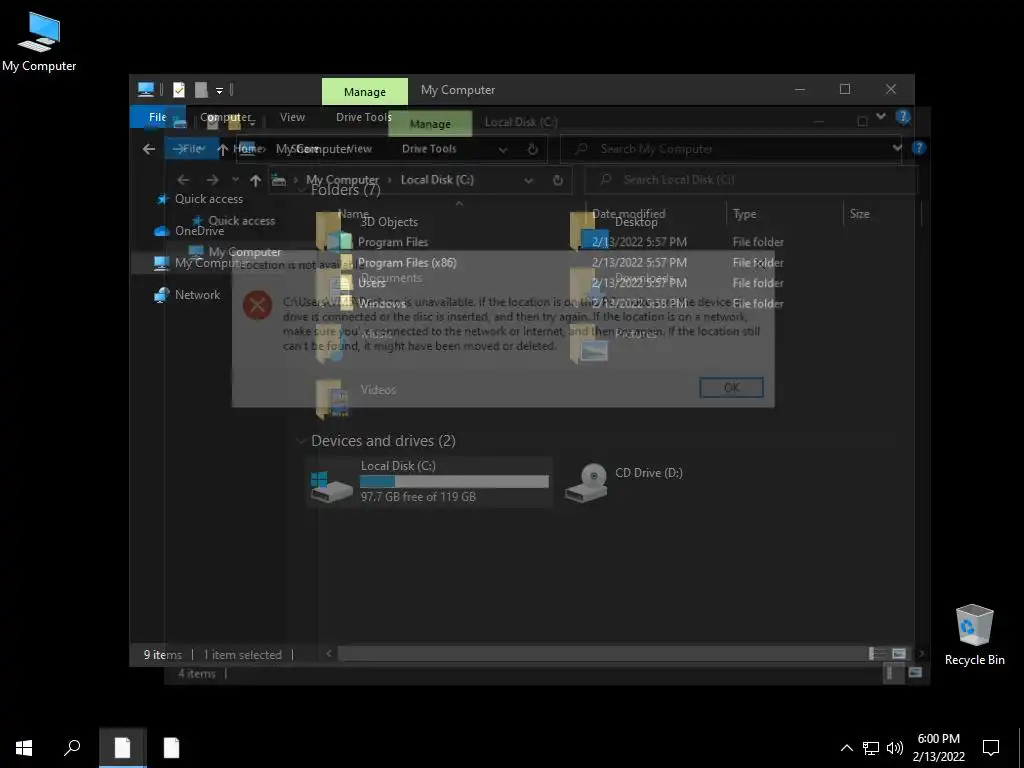The image size is (1024, 768).
Task: Click the Local Disk (C:) storage usage bar
Action: 455,481
